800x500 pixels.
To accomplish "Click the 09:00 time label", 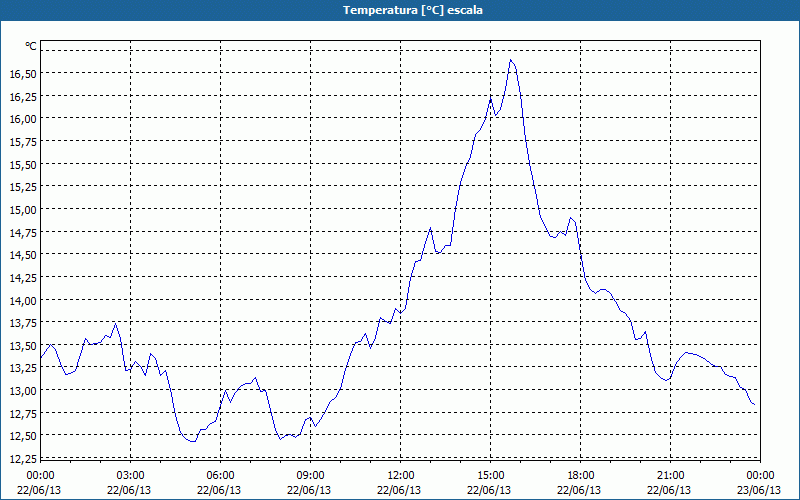I will (310, 476).
